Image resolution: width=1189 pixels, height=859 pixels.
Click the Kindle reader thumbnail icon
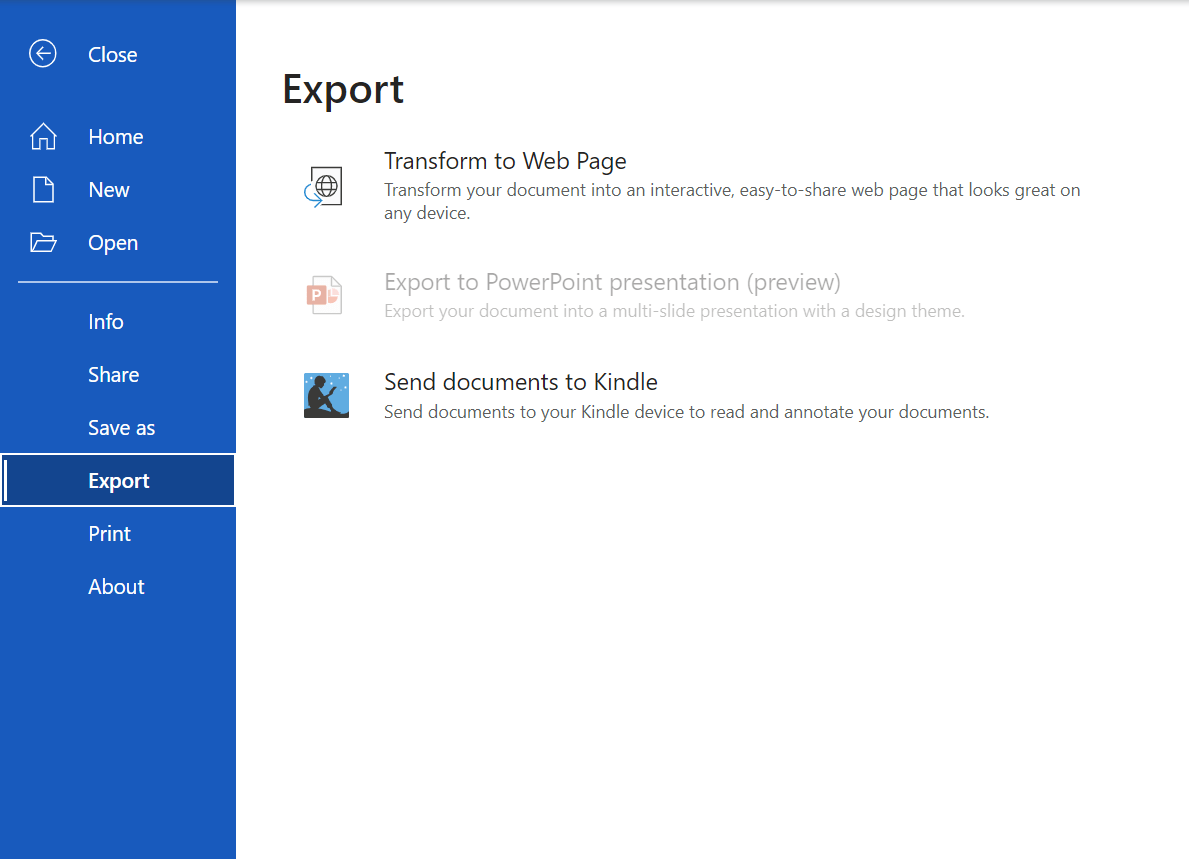tap(326, 395)
